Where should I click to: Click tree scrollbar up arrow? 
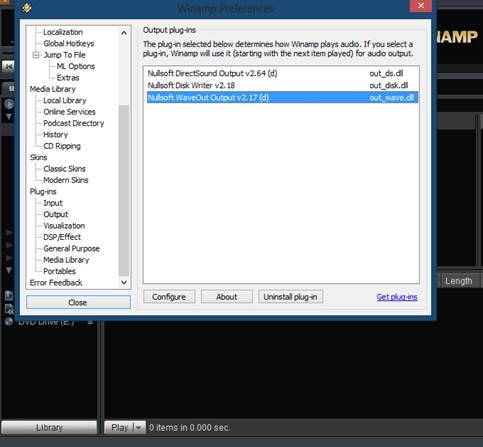click(x=124, y=33)
